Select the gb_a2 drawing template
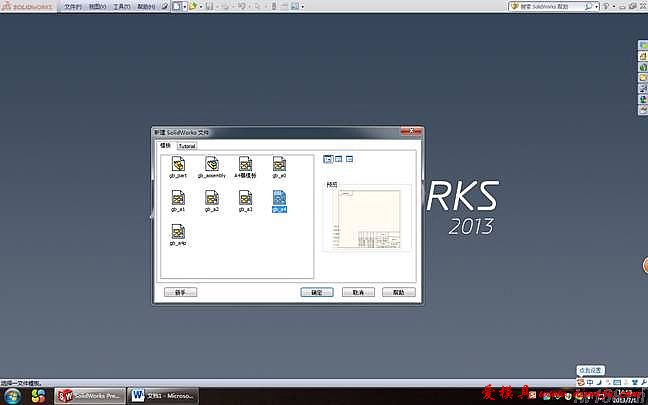Image resolution: width=648 pixels, height=405 pixels. click(212, 198)
